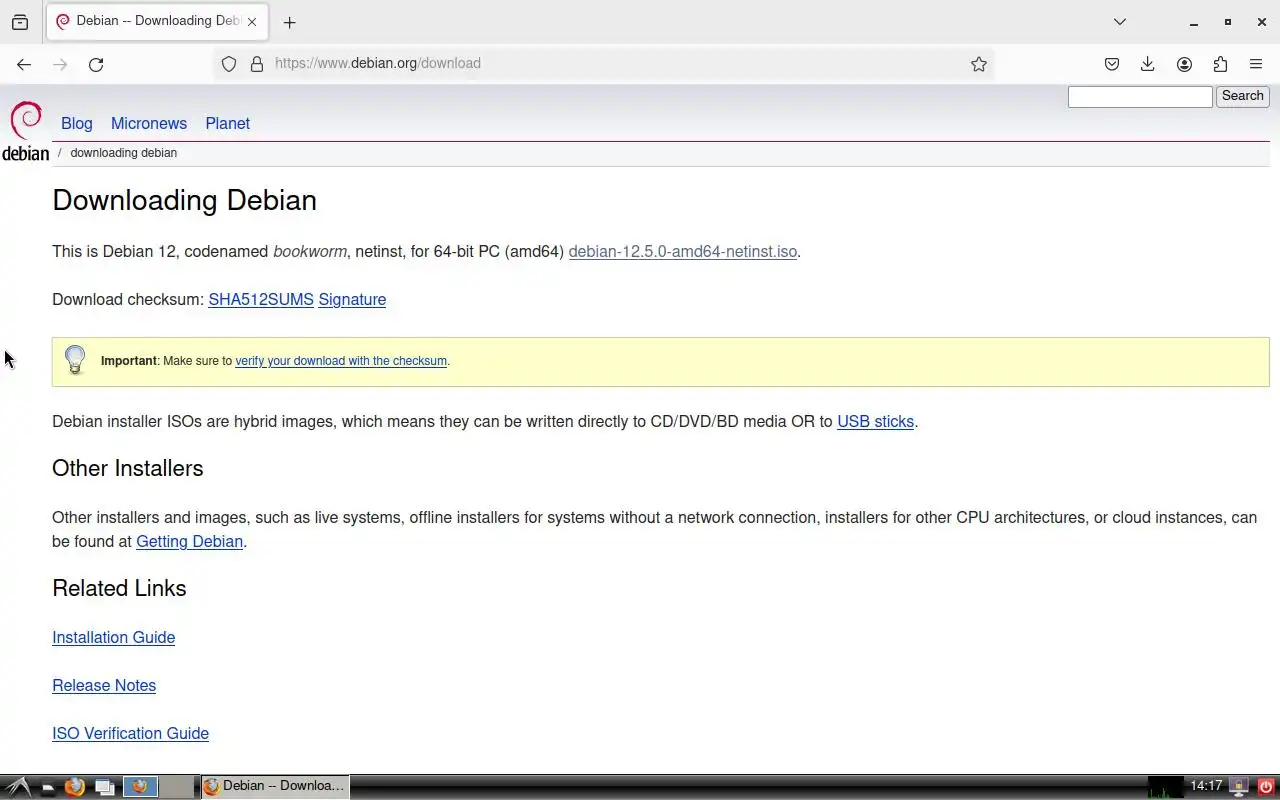The height and width of the screenshot is (800, 1280).
Task: Open verify your download with the checksum link
Action: (x=341, y=361)
